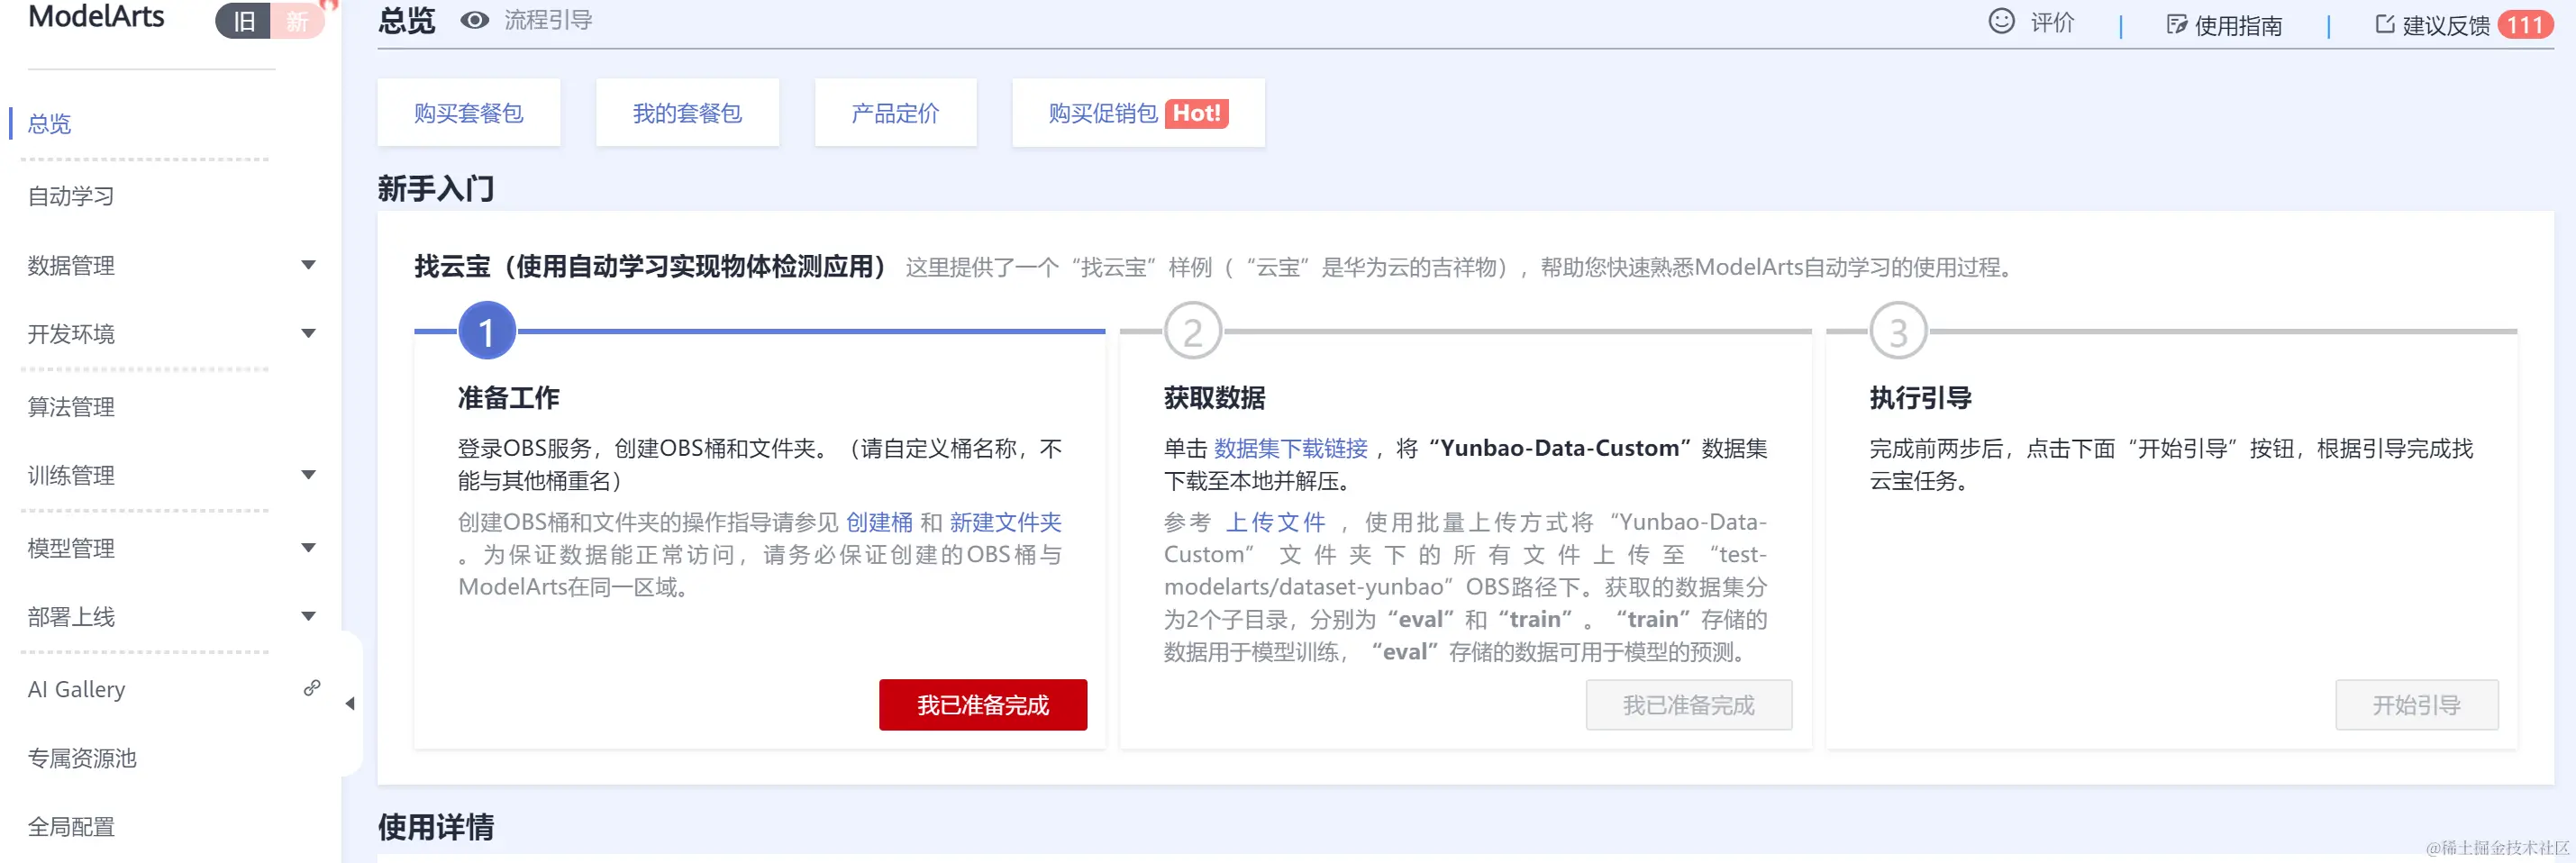
Task: Expand the 训练管理 menu arrow
Action: [309, 475]
